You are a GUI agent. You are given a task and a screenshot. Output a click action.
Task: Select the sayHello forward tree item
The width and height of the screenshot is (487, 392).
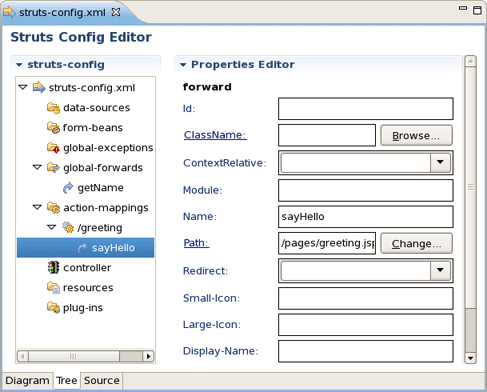(86, 248)
